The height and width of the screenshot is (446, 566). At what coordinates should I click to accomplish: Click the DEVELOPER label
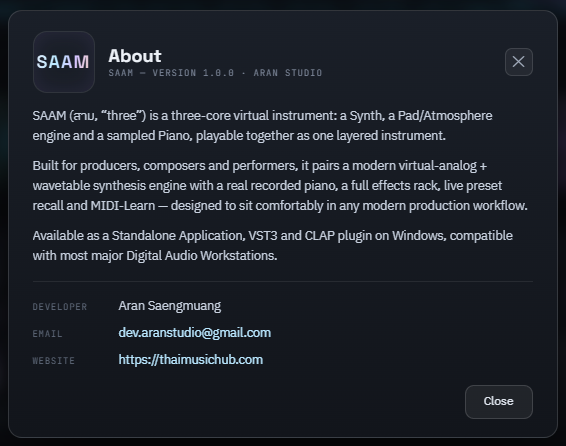coord(60,307)
